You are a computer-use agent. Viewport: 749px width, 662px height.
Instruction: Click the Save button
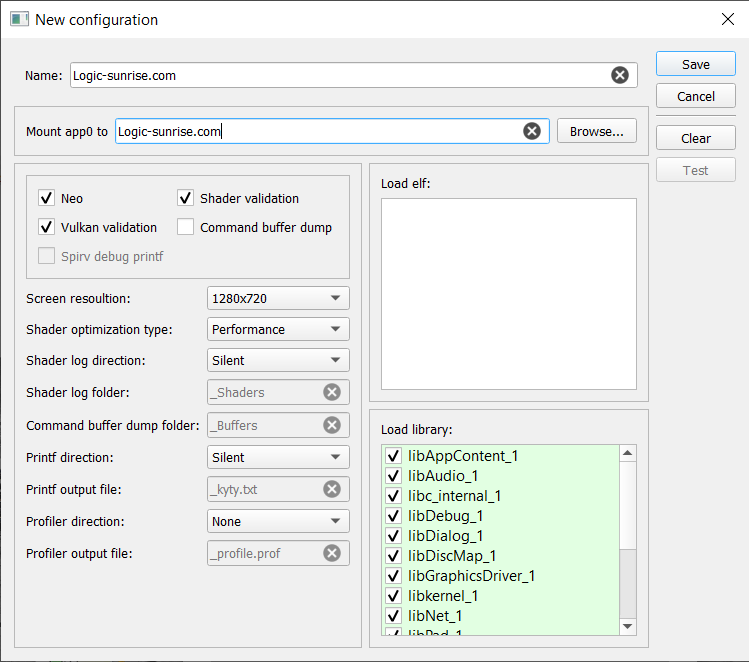pos(695,64)
